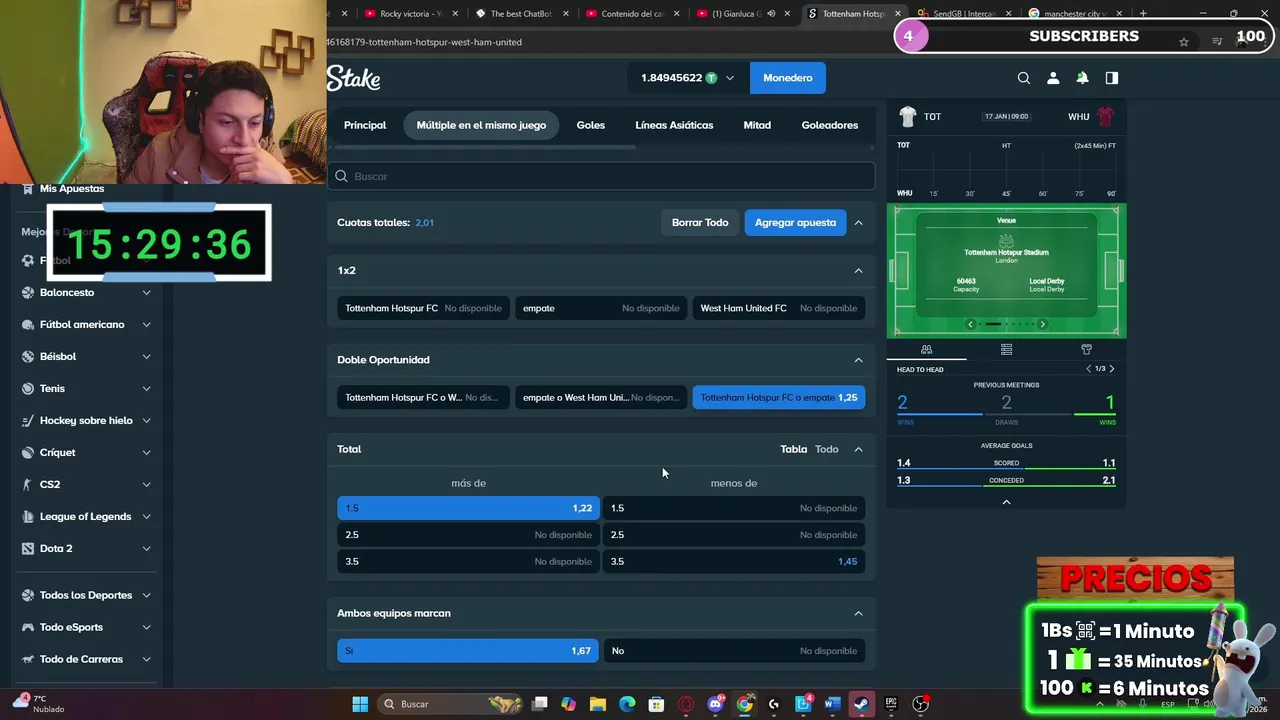This screenshot has height=720, width=1280.
Task: Toggle the side panel layout icon
Action: coord(1111,78)
